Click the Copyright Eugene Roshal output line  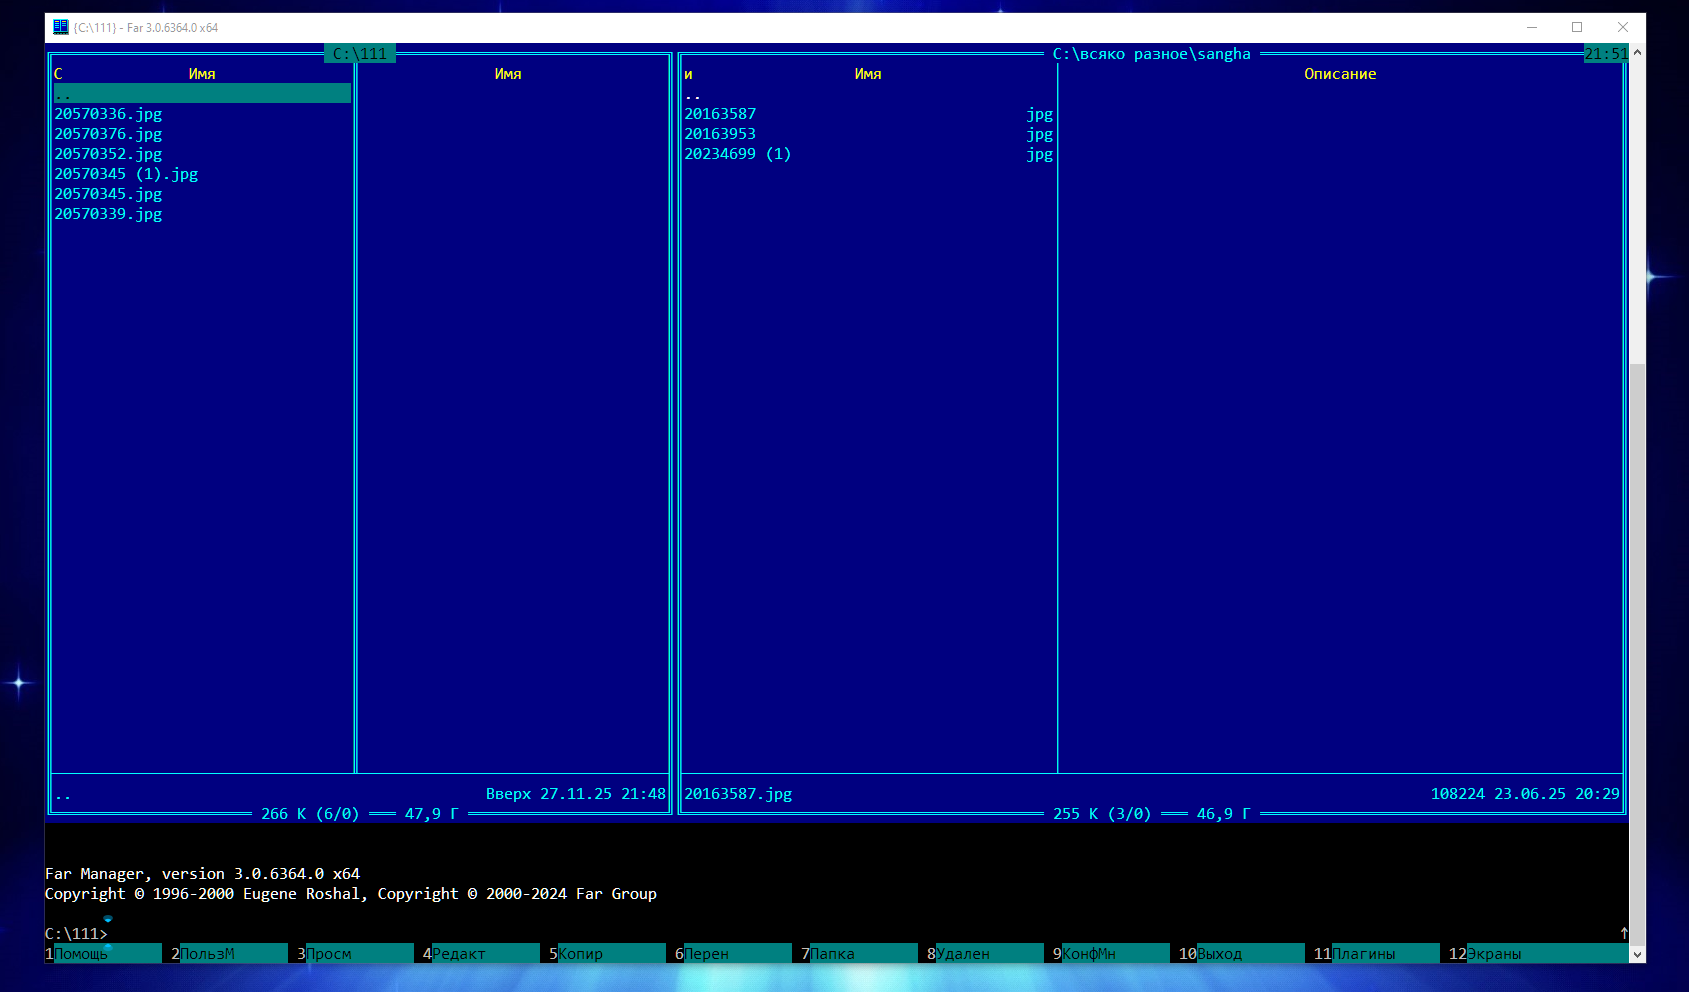coord(351,894)
